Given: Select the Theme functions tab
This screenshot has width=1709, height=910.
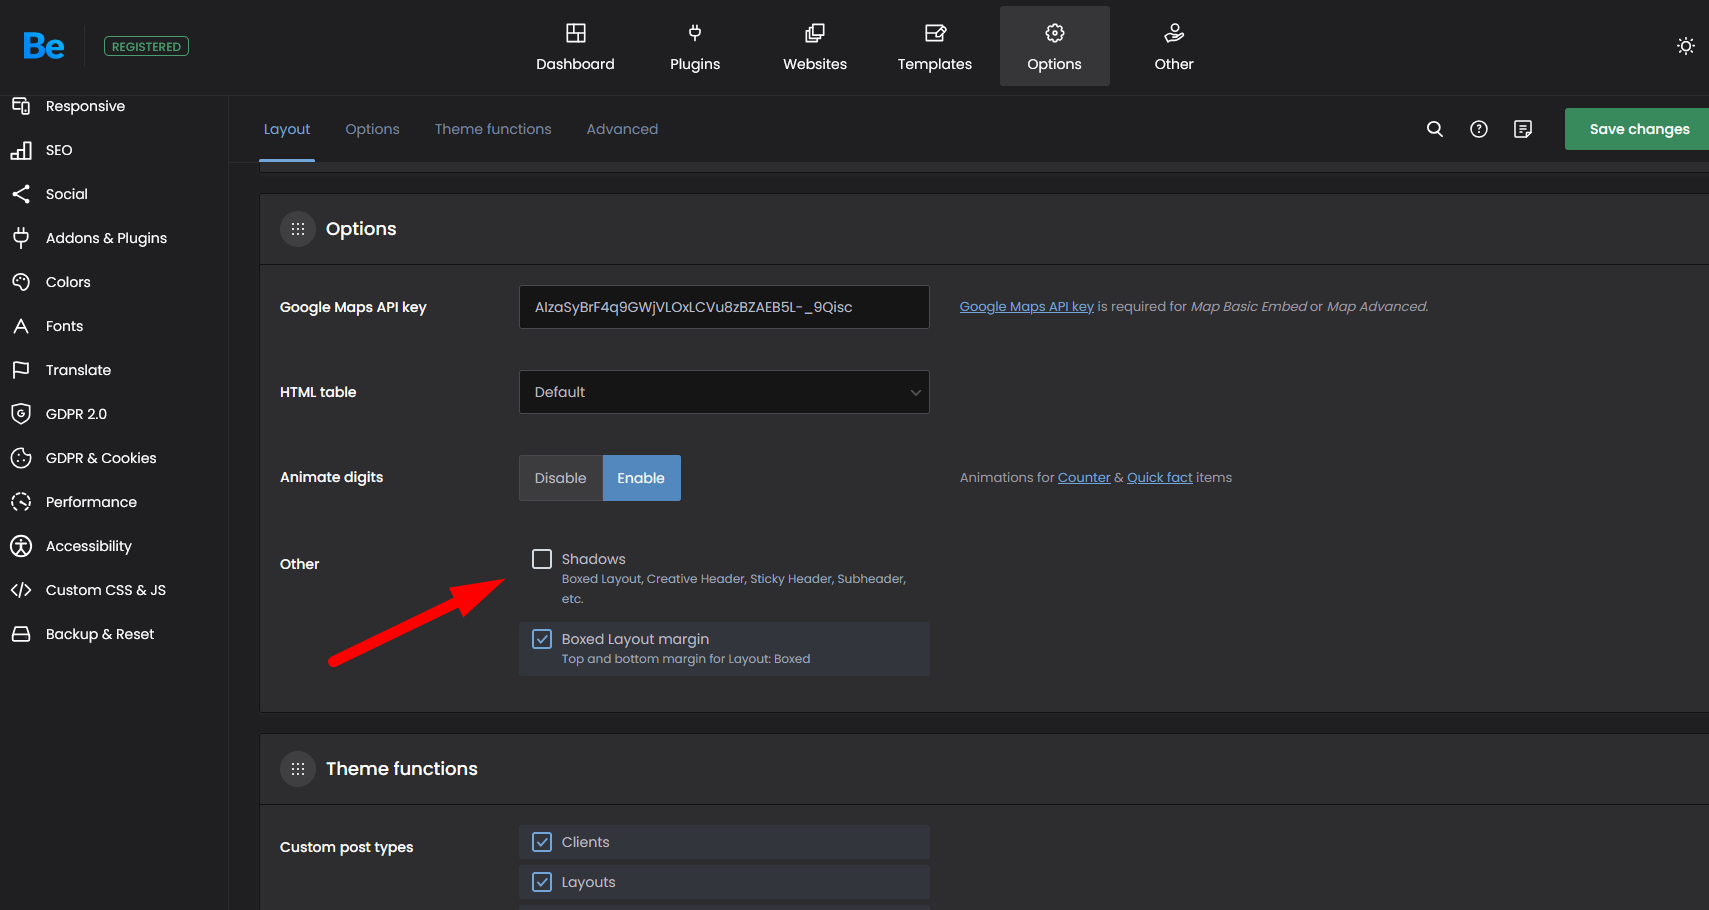Looking at the screenshot, I should tap(492, 129).
